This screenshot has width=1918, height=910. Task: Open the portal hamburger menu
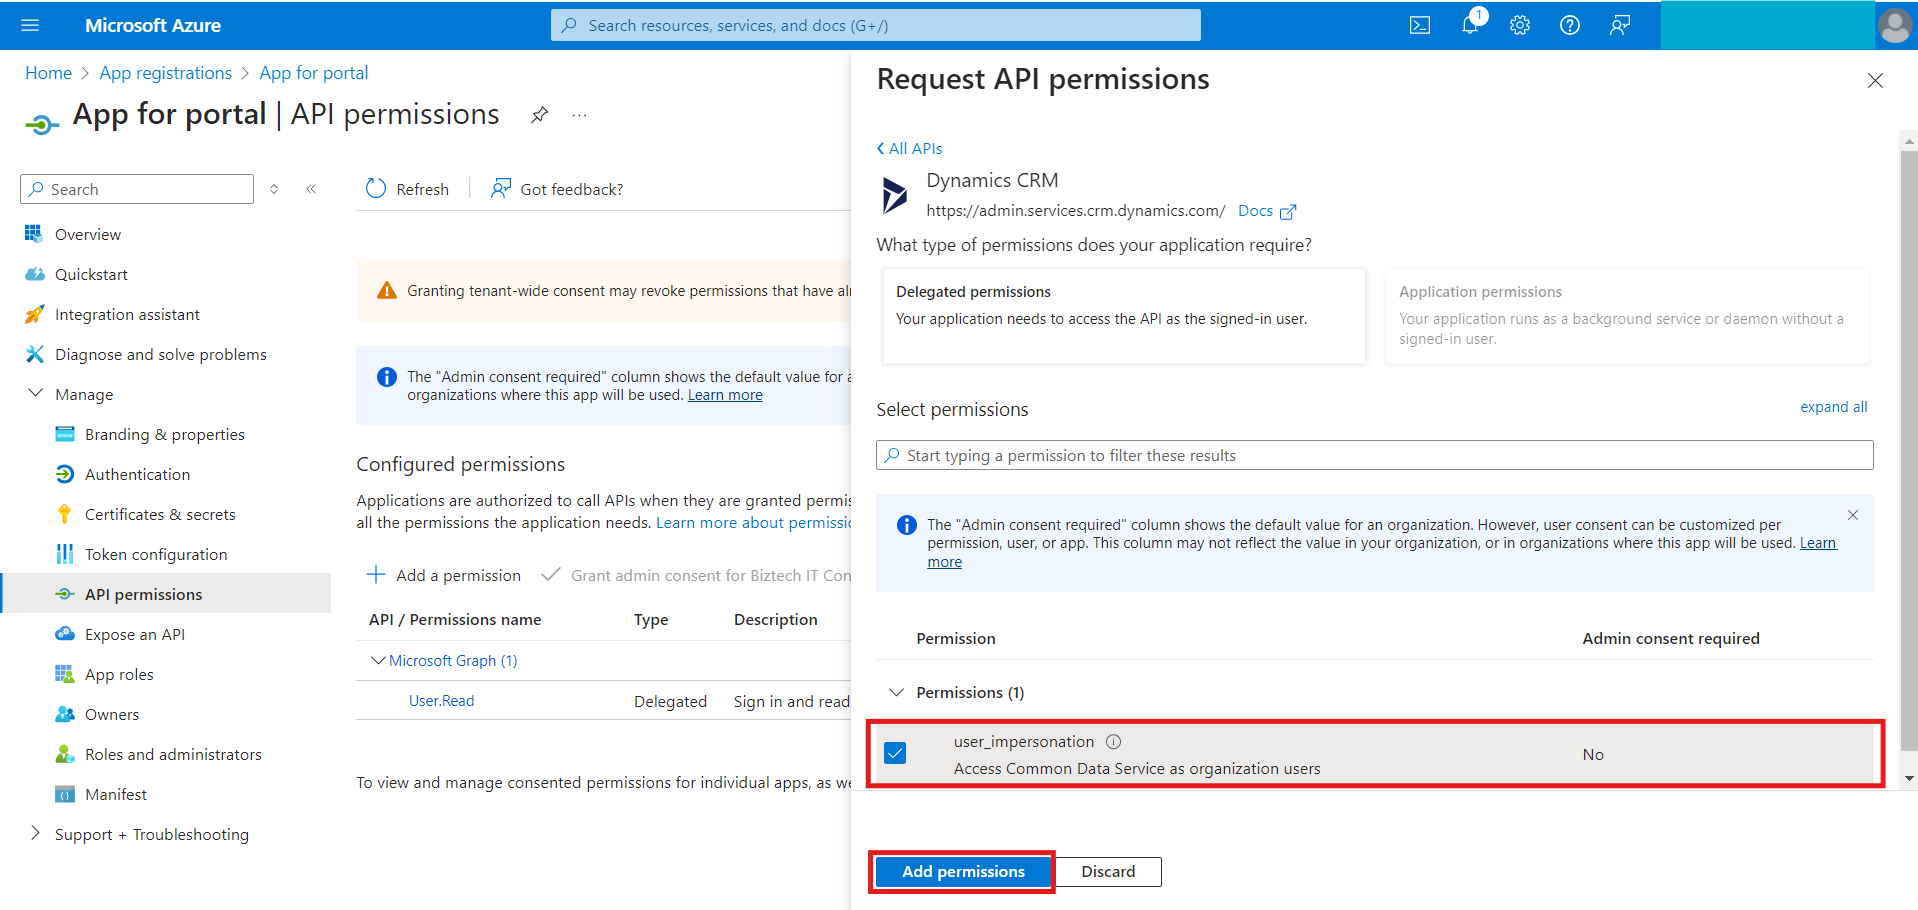[30, 25]
